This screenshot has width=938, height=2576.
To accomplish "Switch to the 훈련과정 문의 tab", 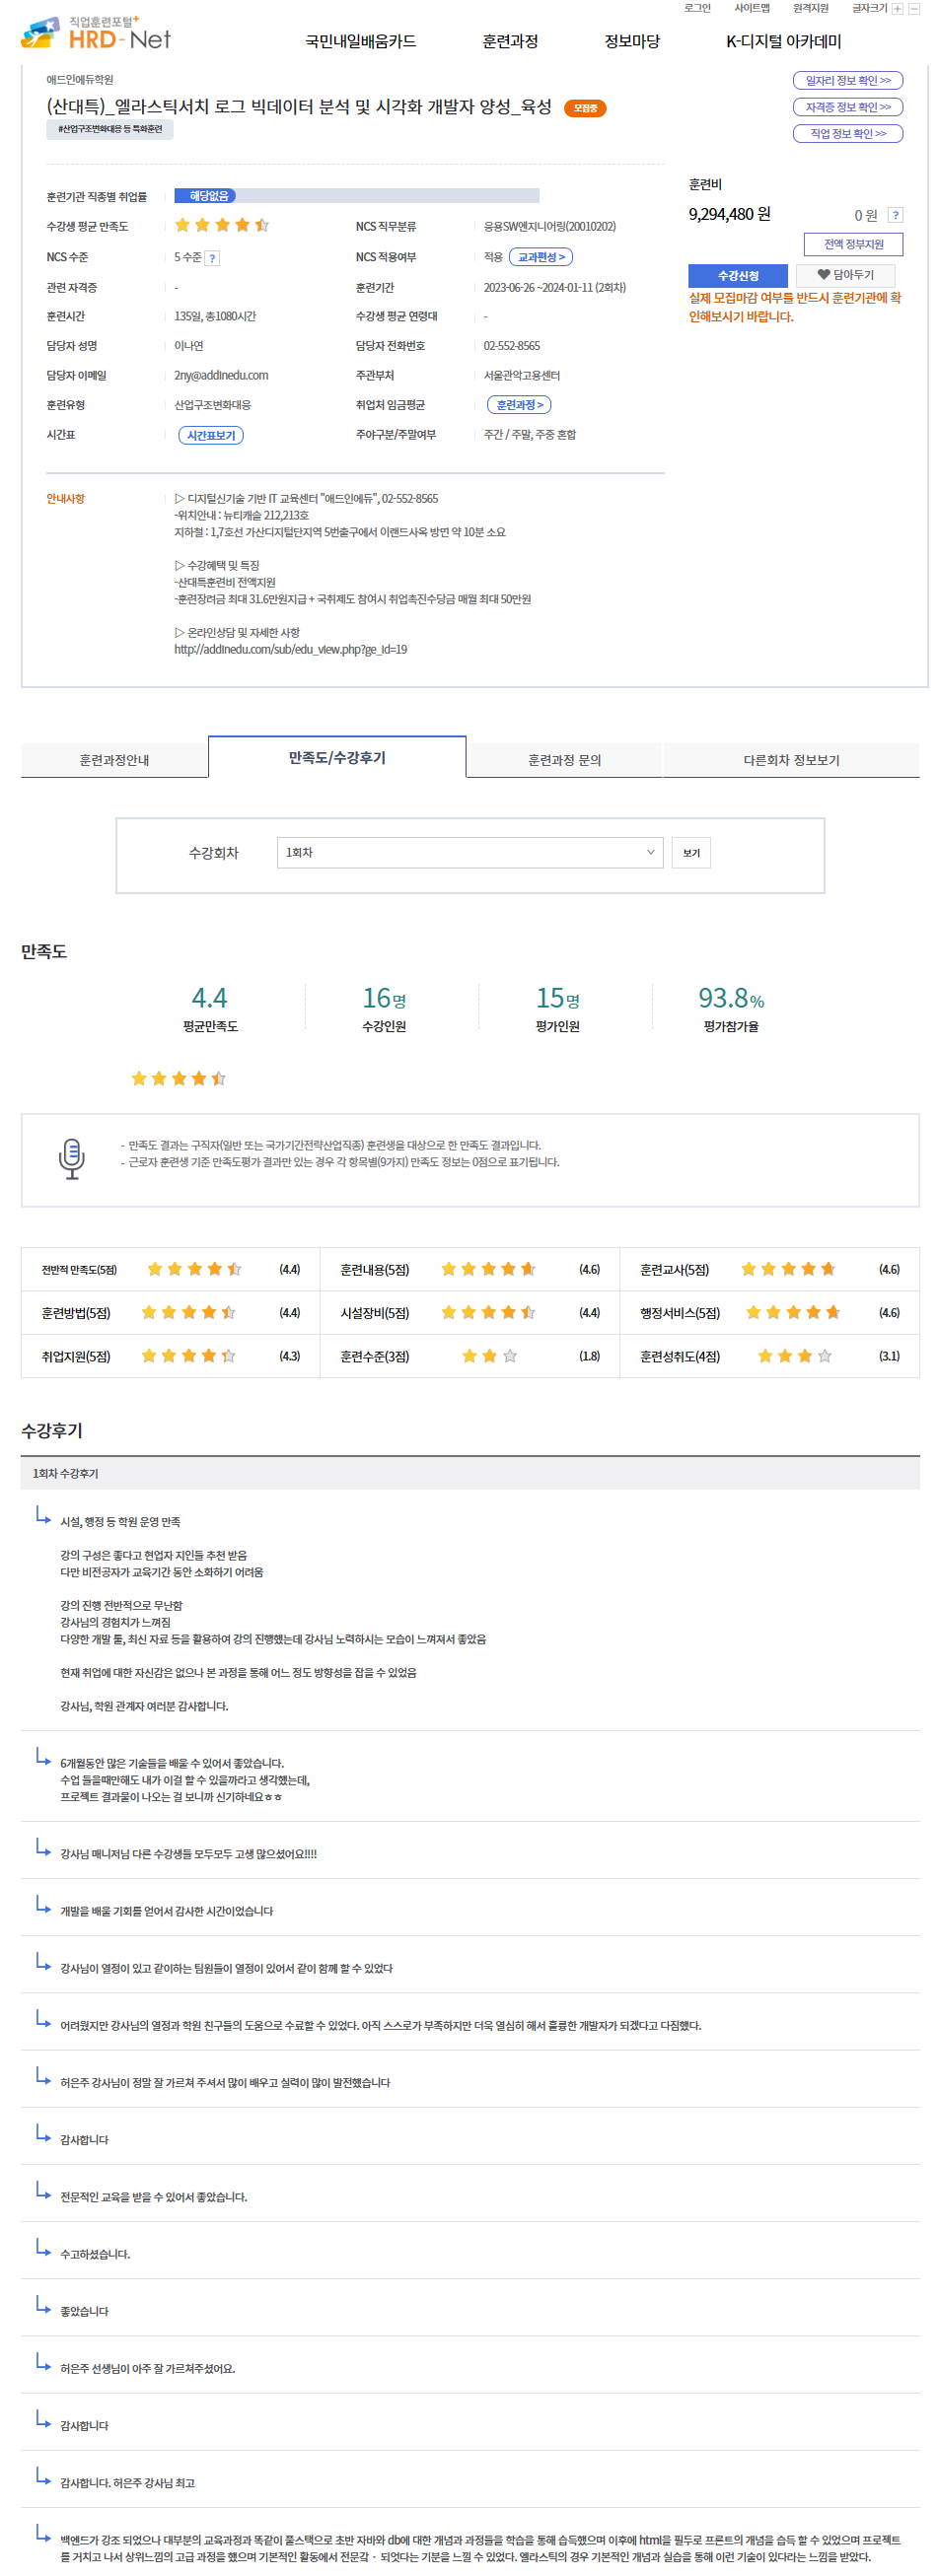I will click(x=564, y=760).
